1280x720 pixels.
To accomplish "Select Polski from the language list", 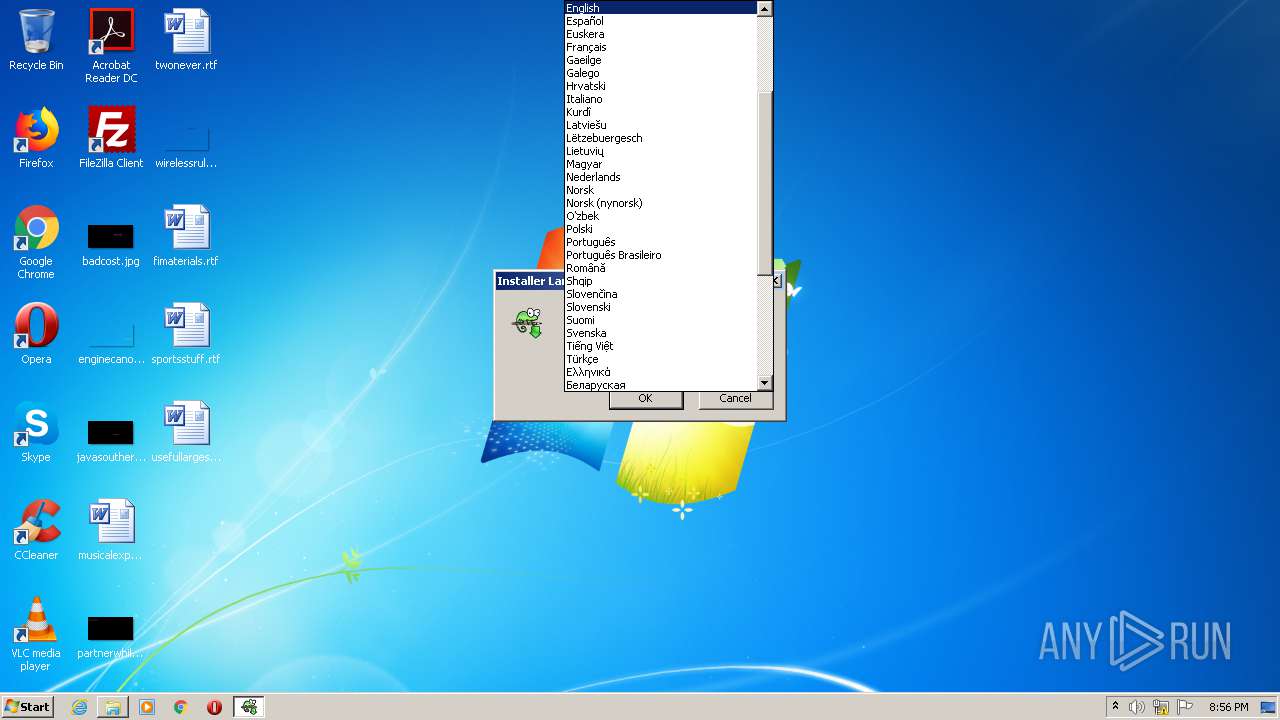I will [x=660, y=229].
